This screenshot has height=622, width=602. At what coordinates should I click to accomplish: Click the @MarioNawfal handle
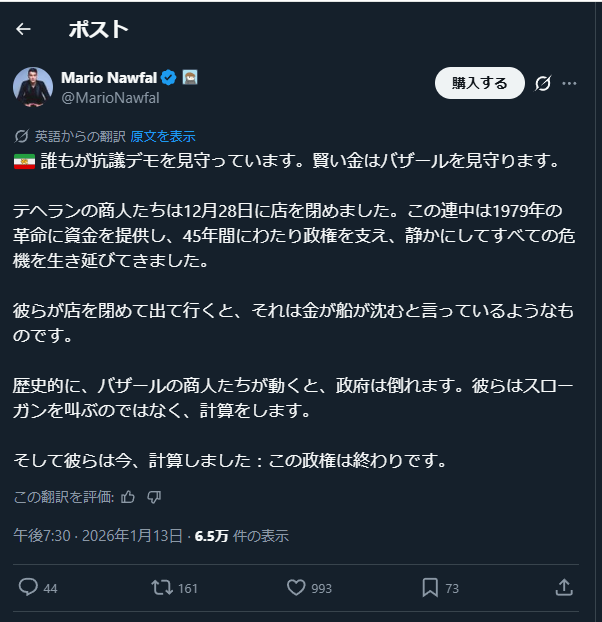(x=110, y=97)
